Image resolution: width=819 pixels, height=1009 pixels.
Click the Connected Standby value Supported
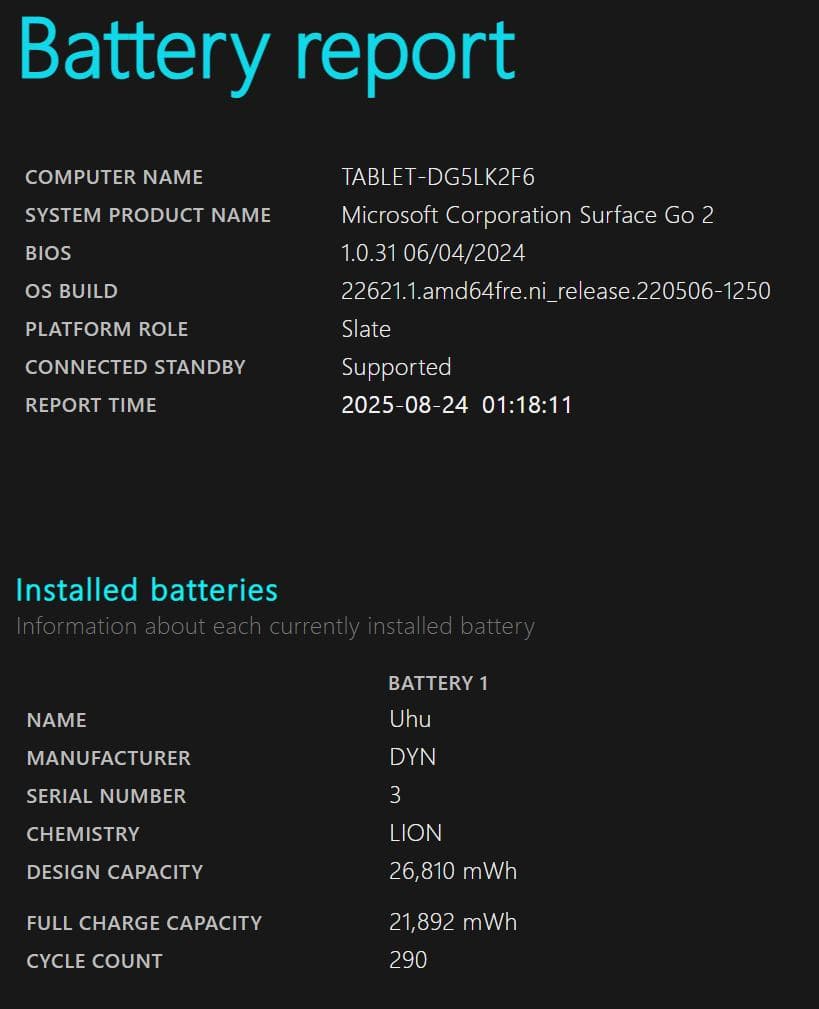click(396, 367)
